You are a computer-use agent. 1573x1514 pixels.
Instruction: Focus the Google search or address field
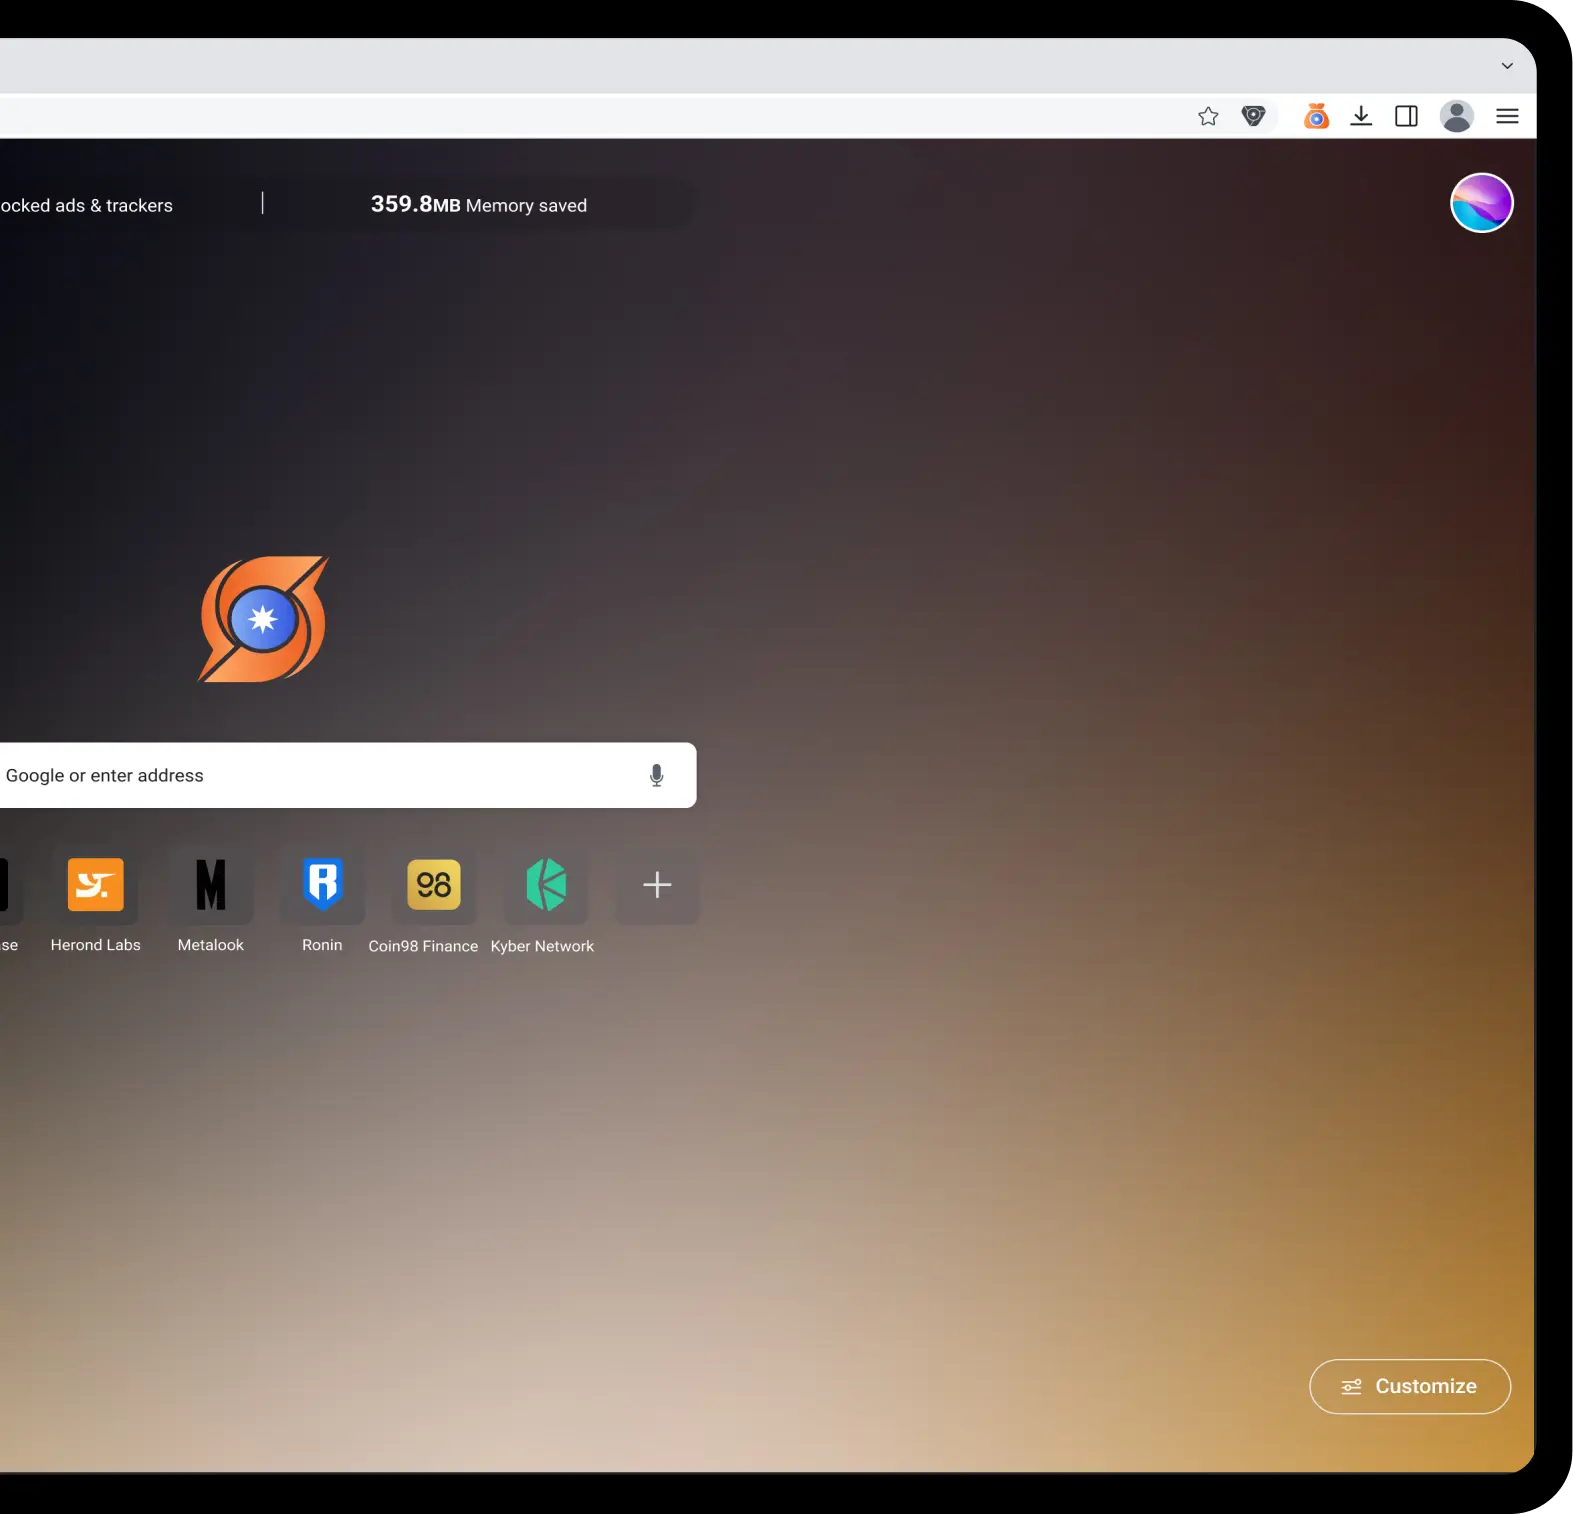(x=348, y=775)
